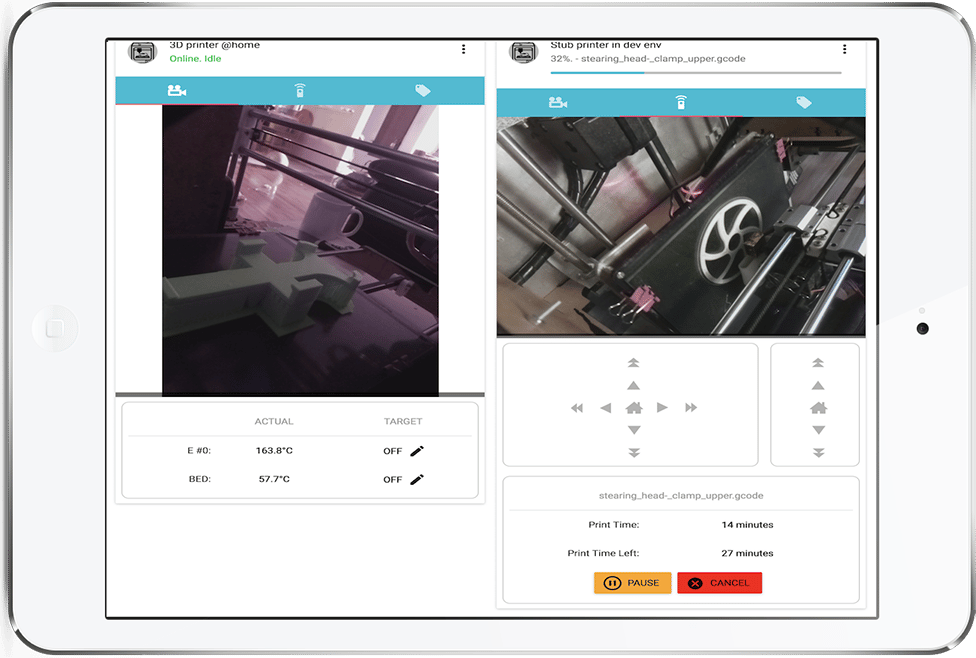976x658 pixels.
Task: Jog left with single left arrow
Action: (x=606, y=408)
